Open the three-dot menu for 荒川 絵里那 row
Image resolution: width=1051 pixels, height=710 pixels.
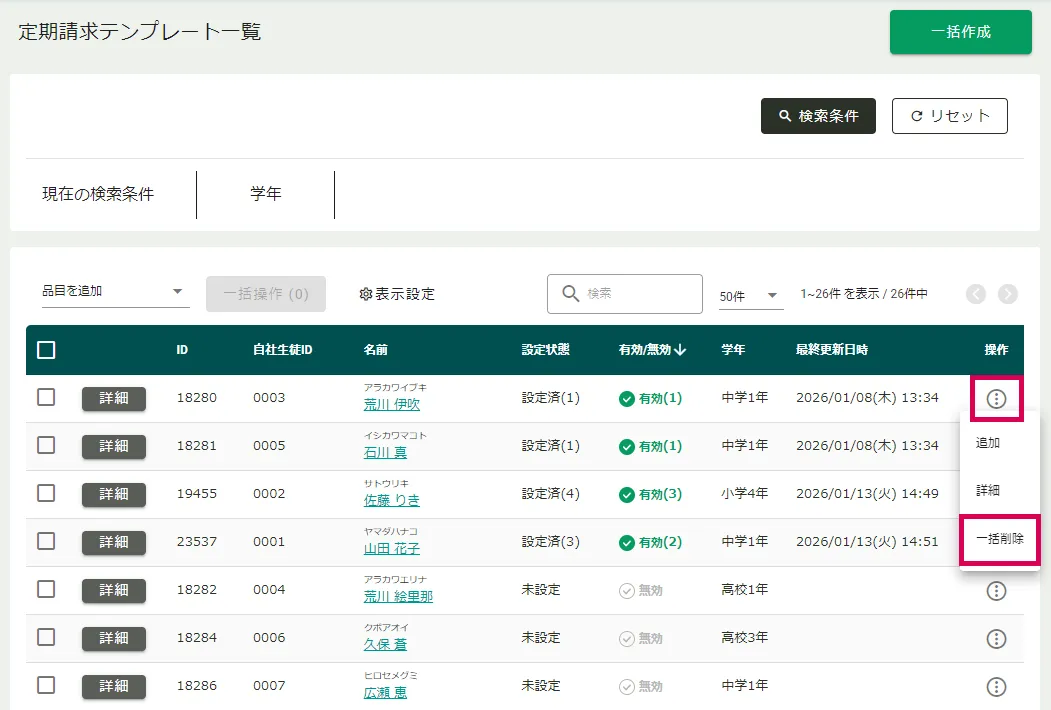pos(995,591)
